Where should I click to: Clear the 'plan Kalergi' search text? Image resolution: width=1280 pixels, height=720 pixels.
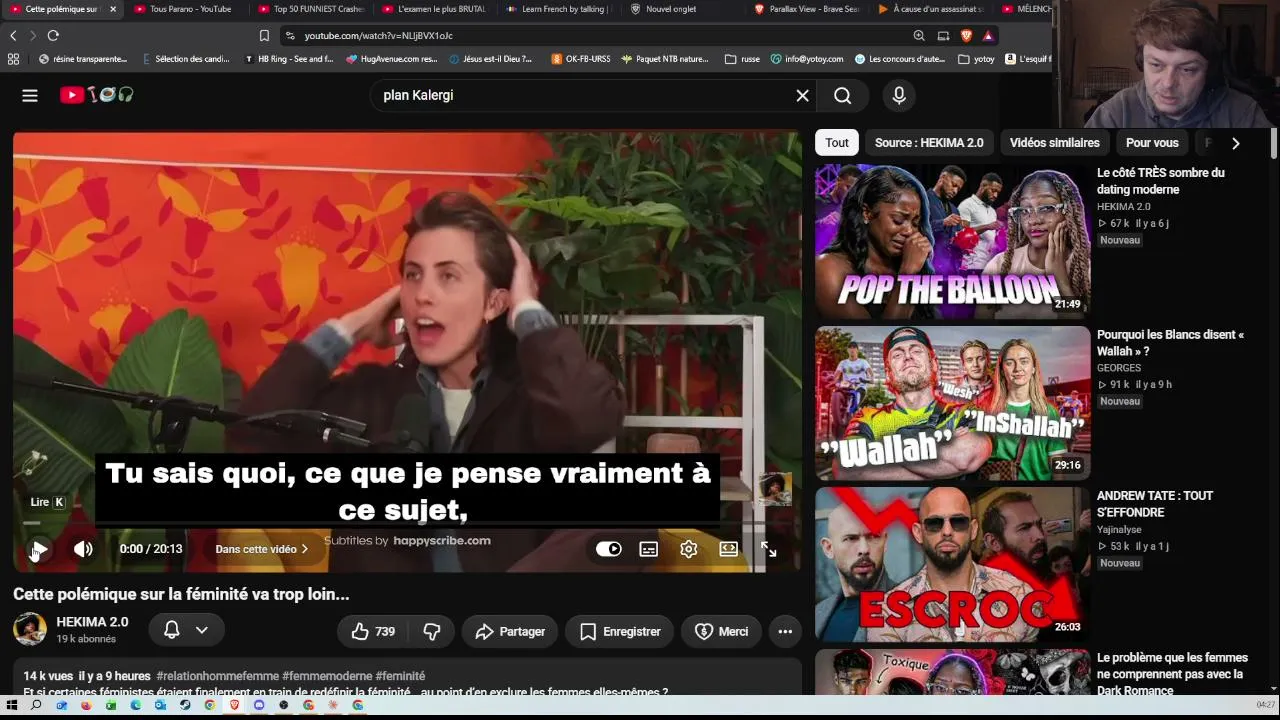pos(802,95)
